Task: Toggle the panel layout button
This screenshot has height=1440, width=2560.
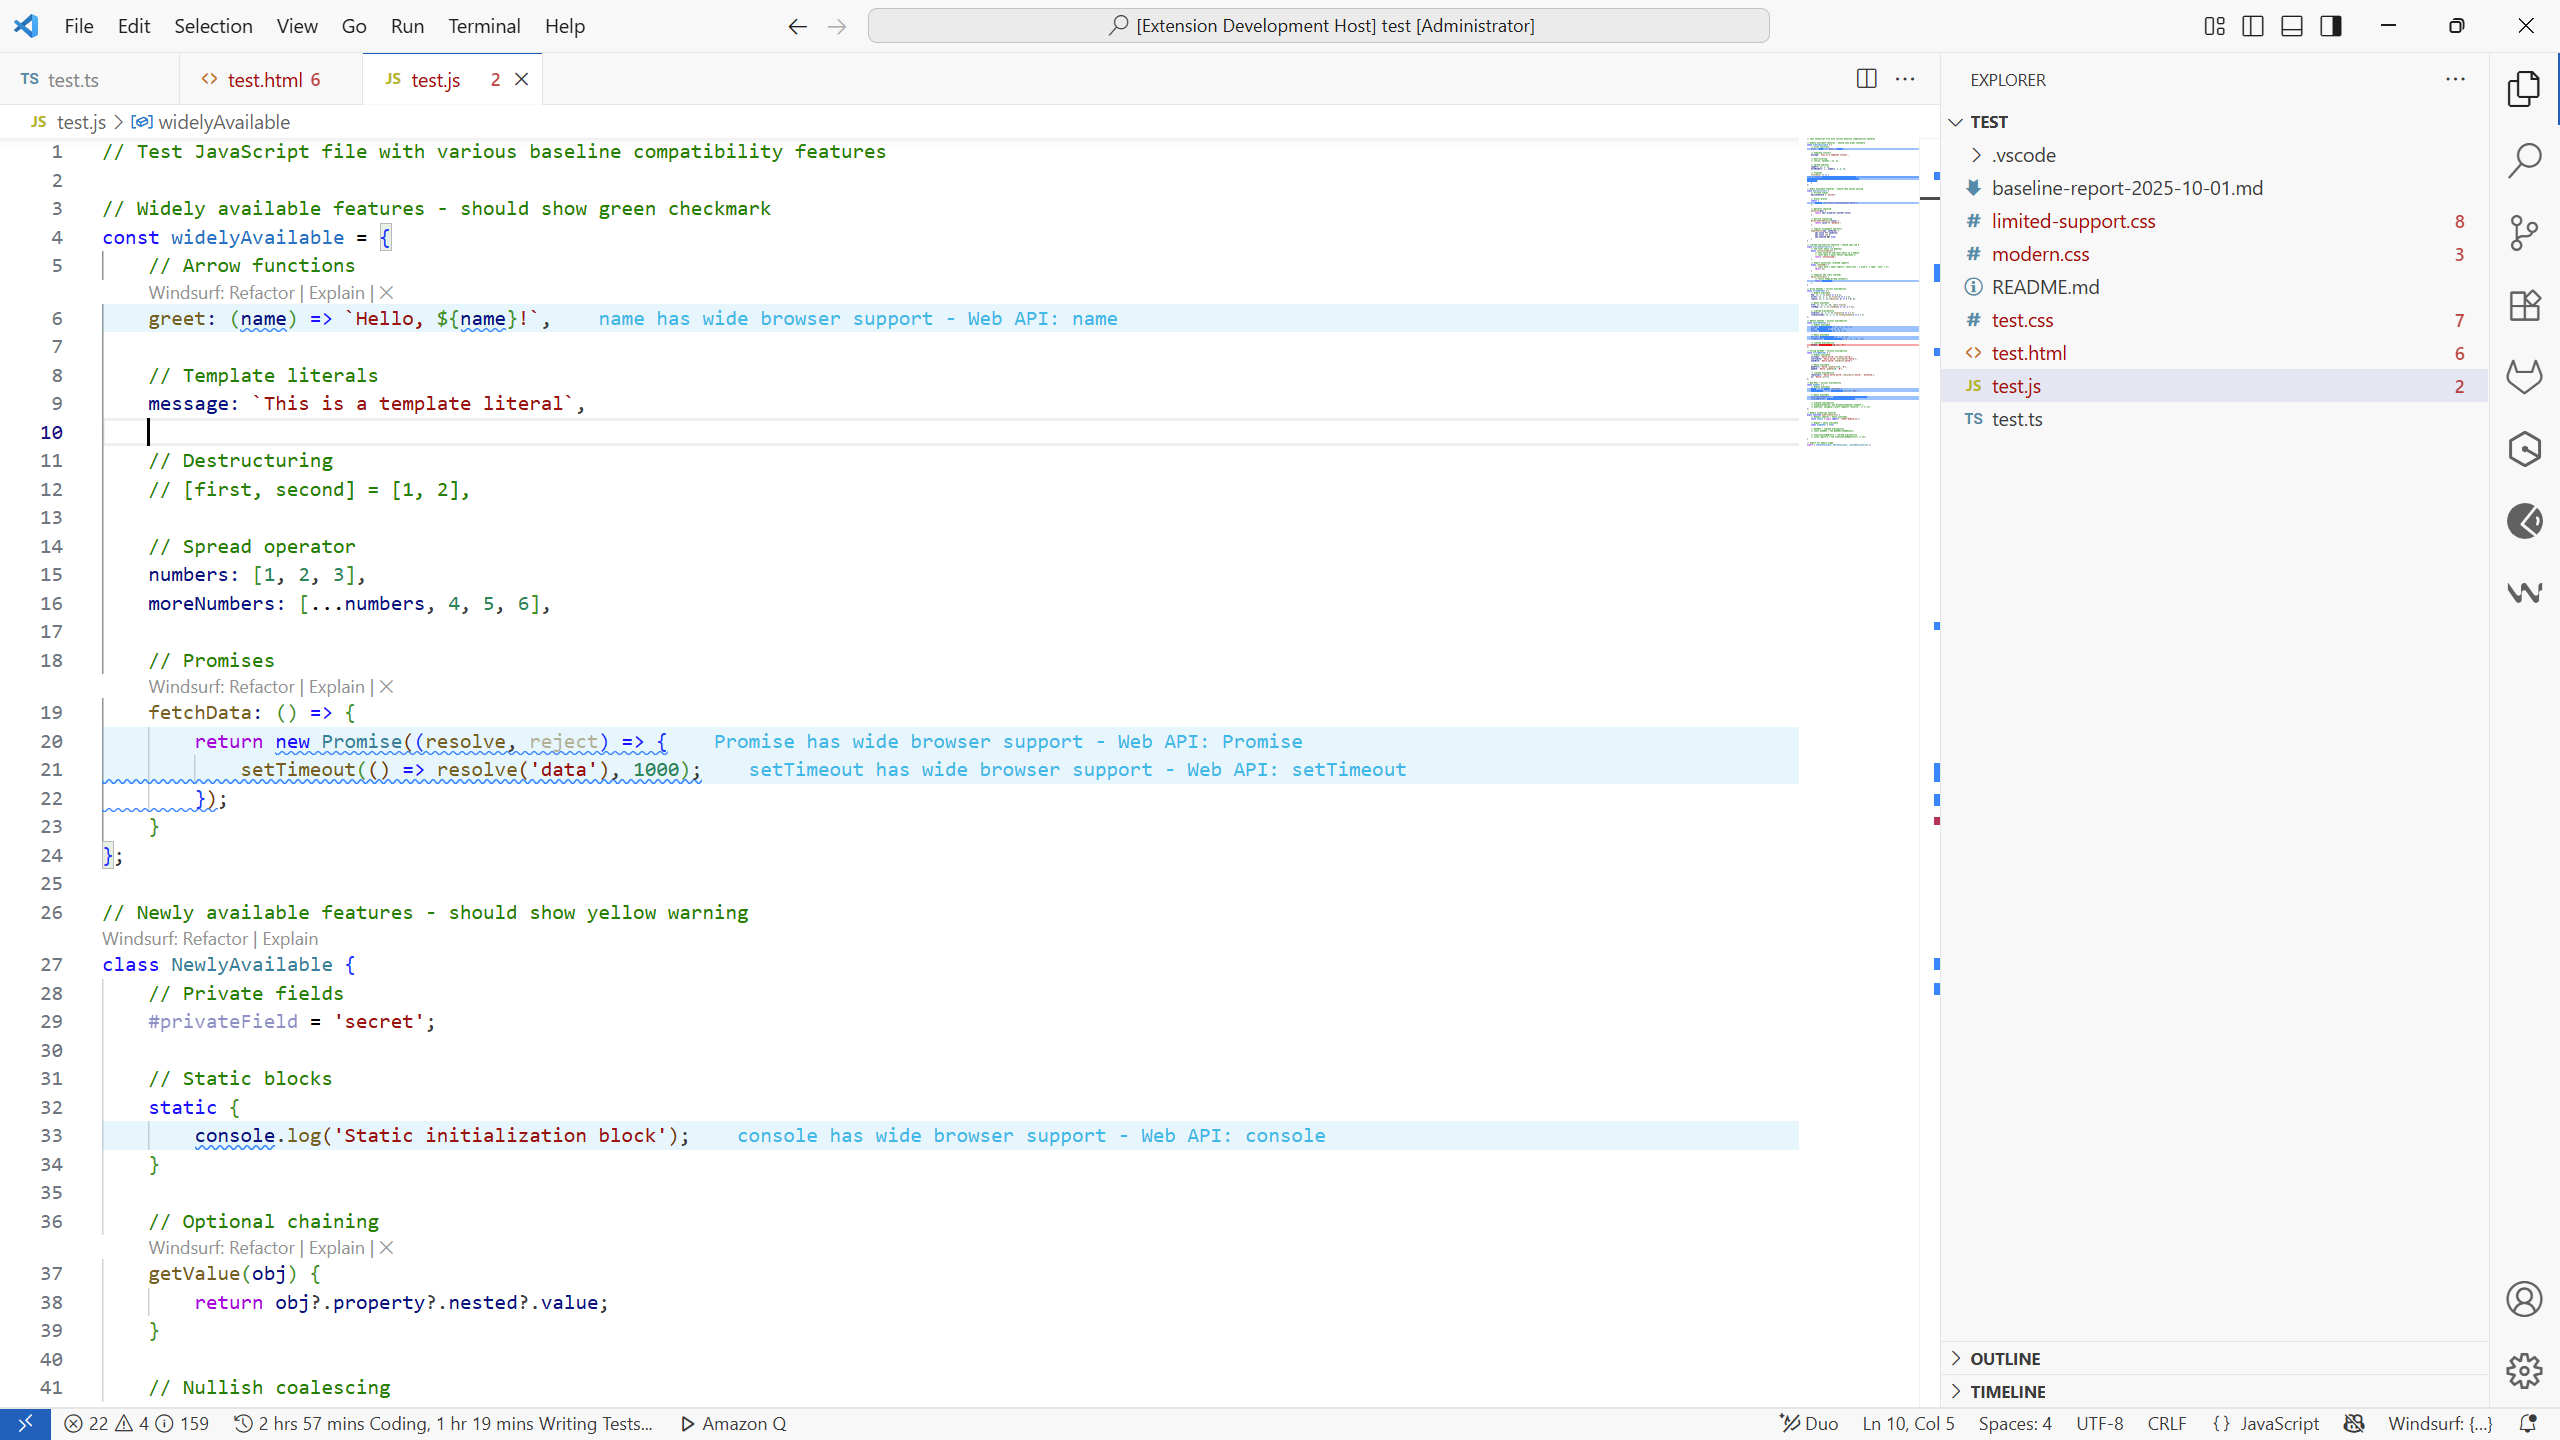Action: tap(2292, 26)
